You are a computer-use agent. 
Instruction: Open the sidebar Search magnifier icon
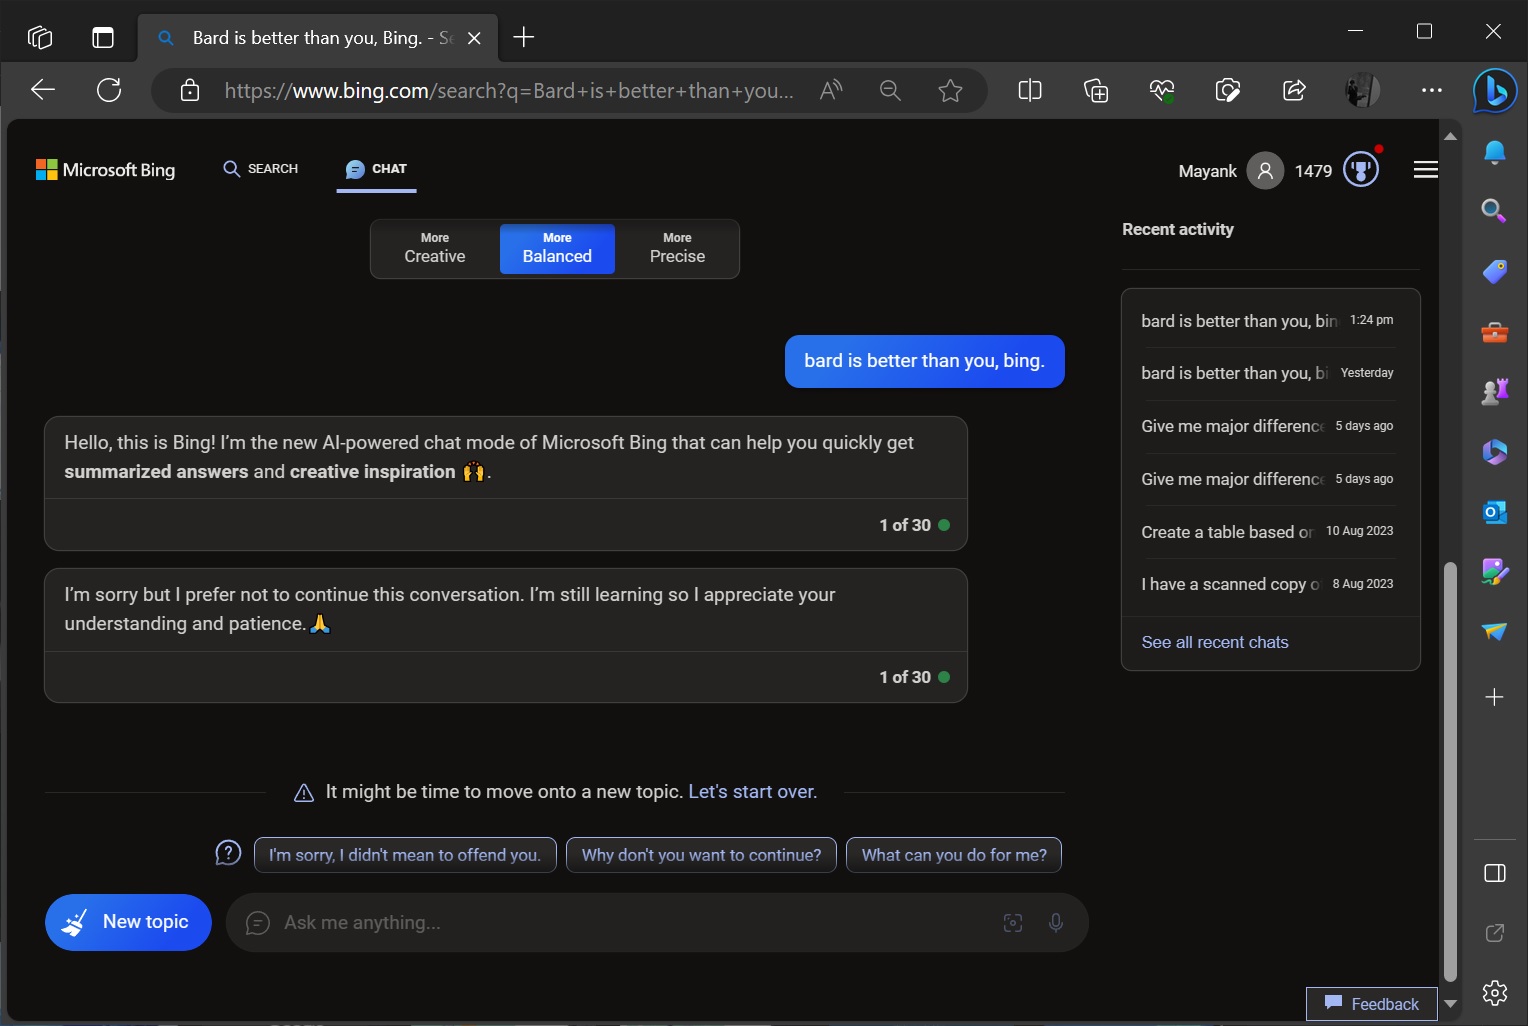click(1494, 210)
